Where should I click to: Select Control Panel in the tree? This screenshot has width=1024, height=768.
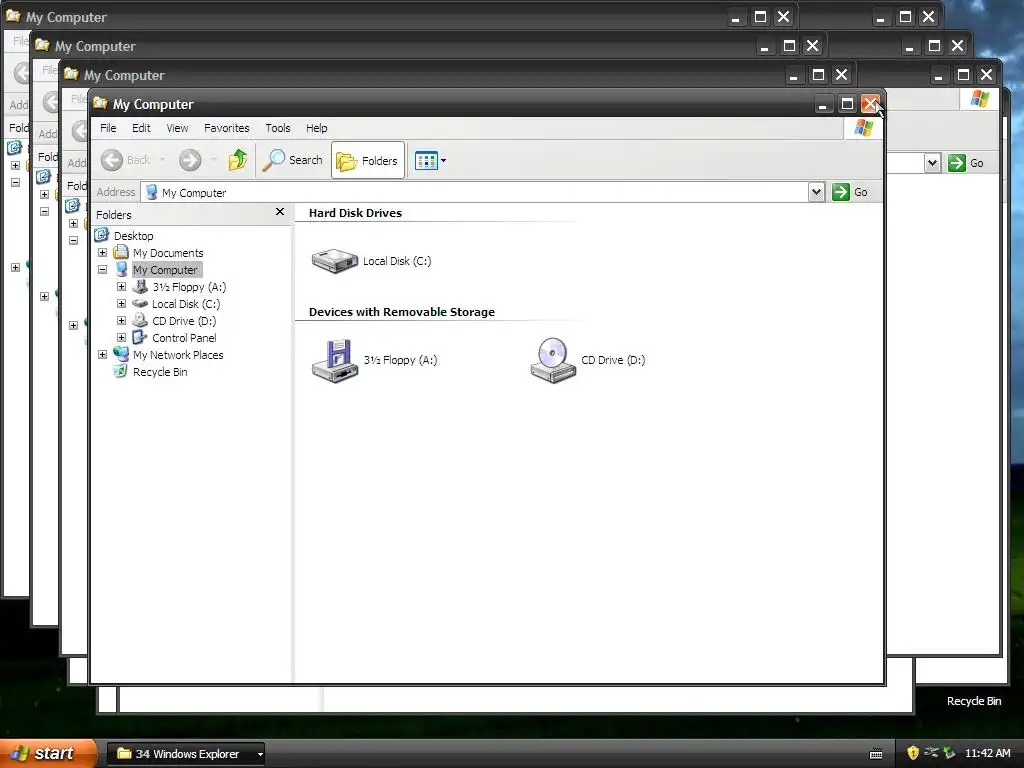point(184,338)
